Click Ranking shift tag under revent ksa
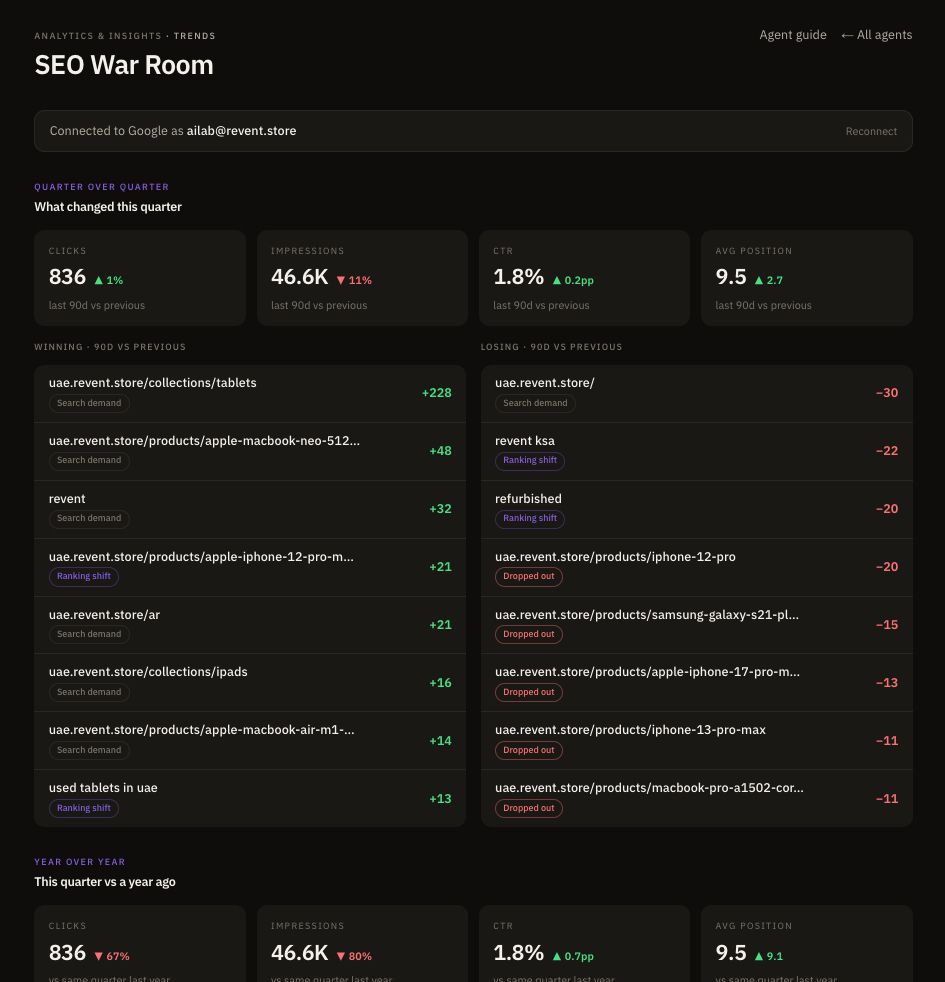The height and width of the screenshot is (982, 945). pyautogui.click(x=530, y=461)
